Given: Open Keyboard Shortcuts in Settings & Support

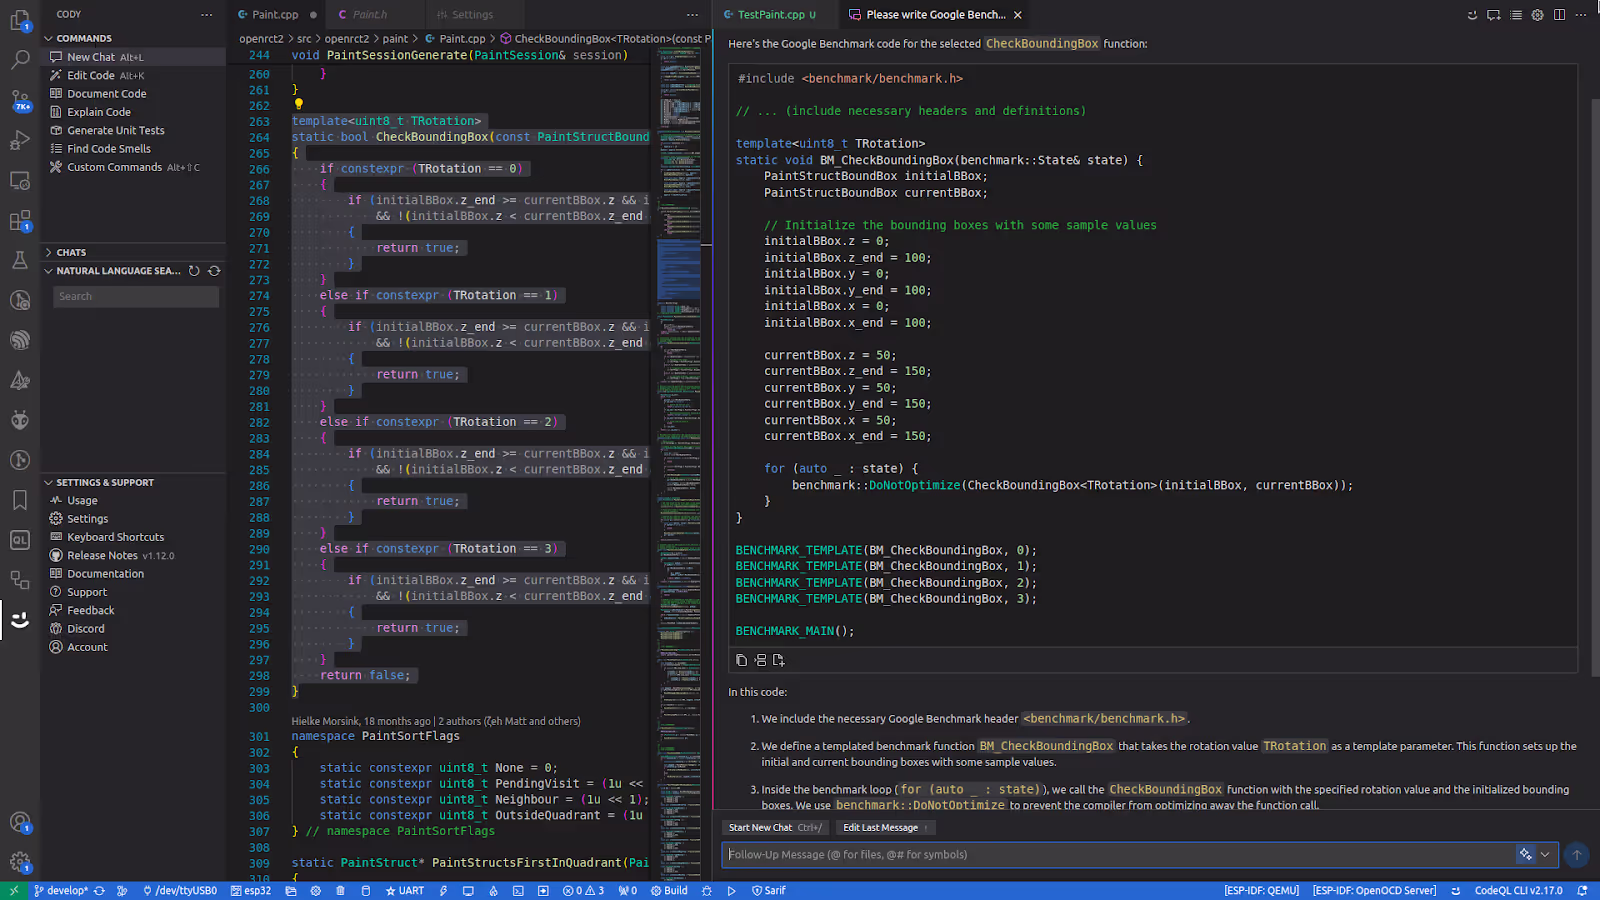Looking at the screenshot, I should pos(134,537).
